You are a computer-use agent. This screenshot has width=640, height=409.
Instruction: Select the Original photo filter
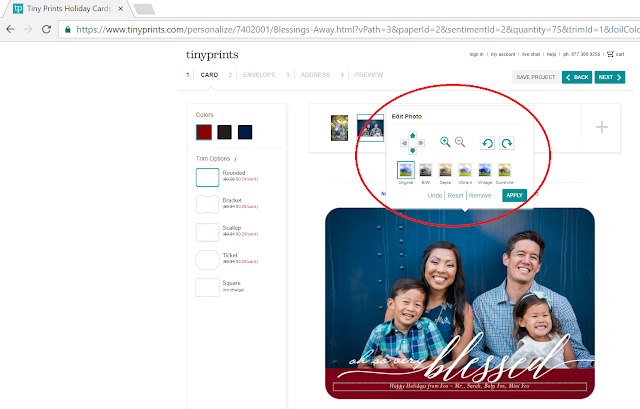coord(406,170)
